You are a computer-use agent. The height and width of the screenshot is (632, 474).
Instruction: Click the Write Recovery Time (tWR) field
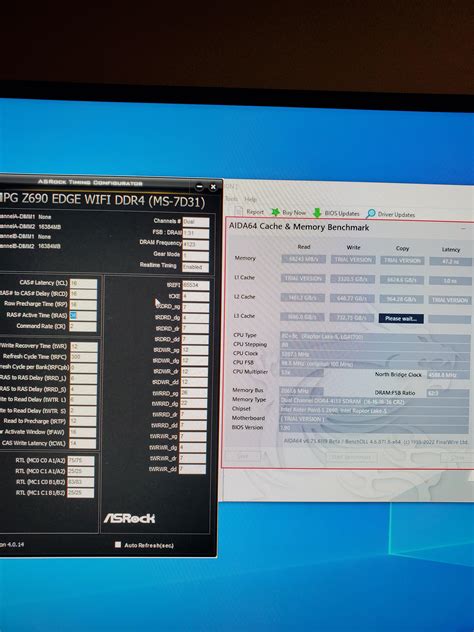[x=83, y=346]
